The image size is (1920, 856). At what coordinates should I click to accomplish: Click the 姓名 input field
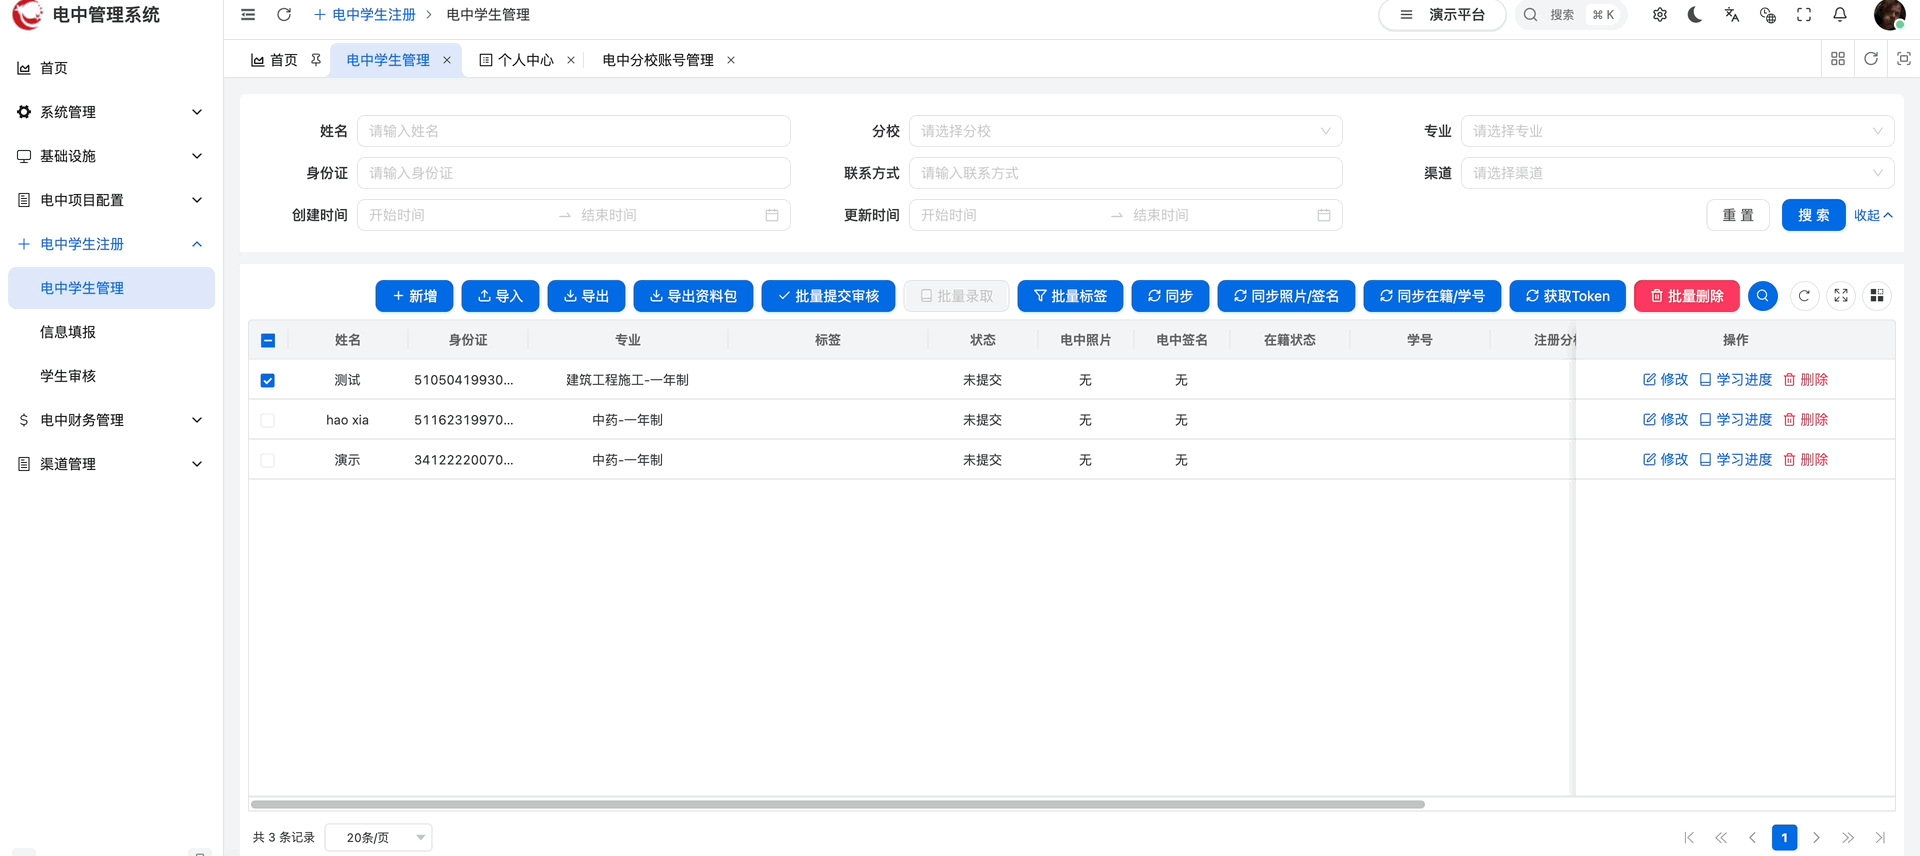click(573, 131)
